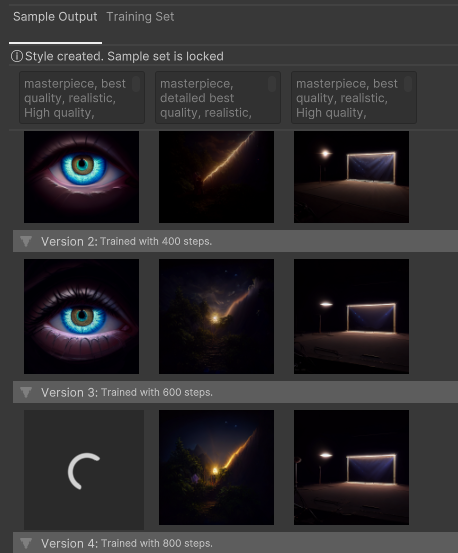Open the night forest thumbnail above Version 3 header
This screenshot has height=553, width=458.
(216, 316)
